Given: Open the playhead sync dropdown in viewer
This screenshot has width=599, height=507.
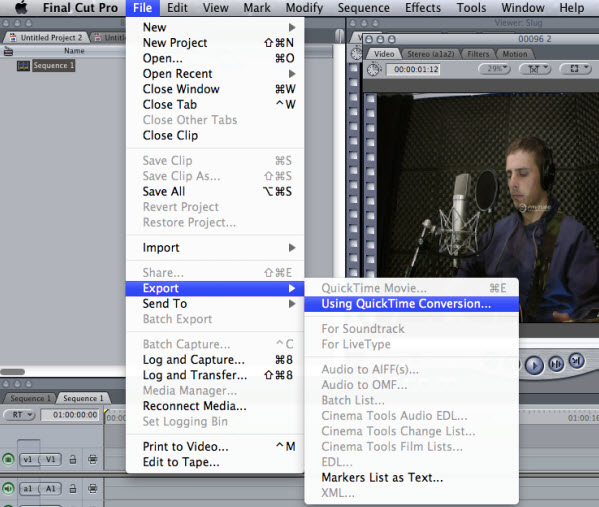Looking at the screenshot, I should pyautogui.click(x=535, y=69).
